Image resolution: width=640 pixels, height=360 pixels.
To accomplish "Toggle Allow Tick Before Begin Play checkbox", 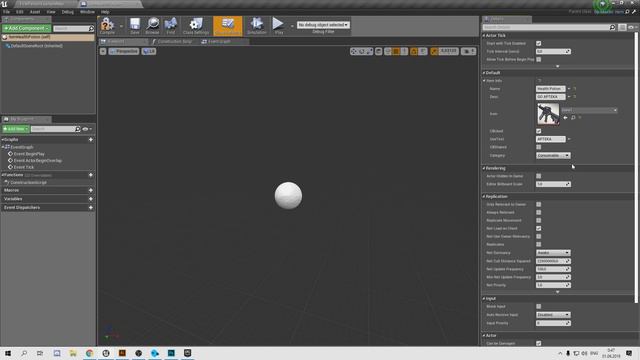I will tap(538, 60).
